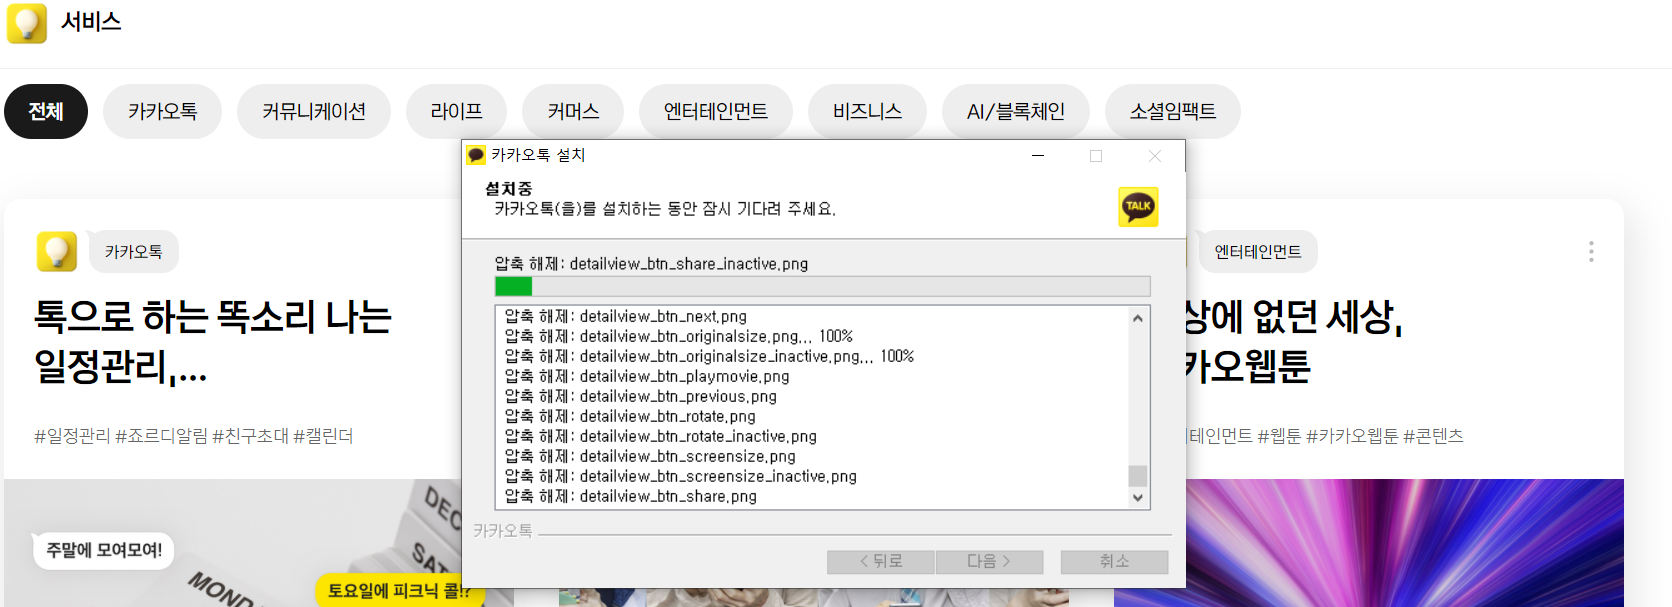The height and width of the screenshot is (607, 1672).
Task: Click the #일정관리 hashtag
Action: tap(72, 436)
